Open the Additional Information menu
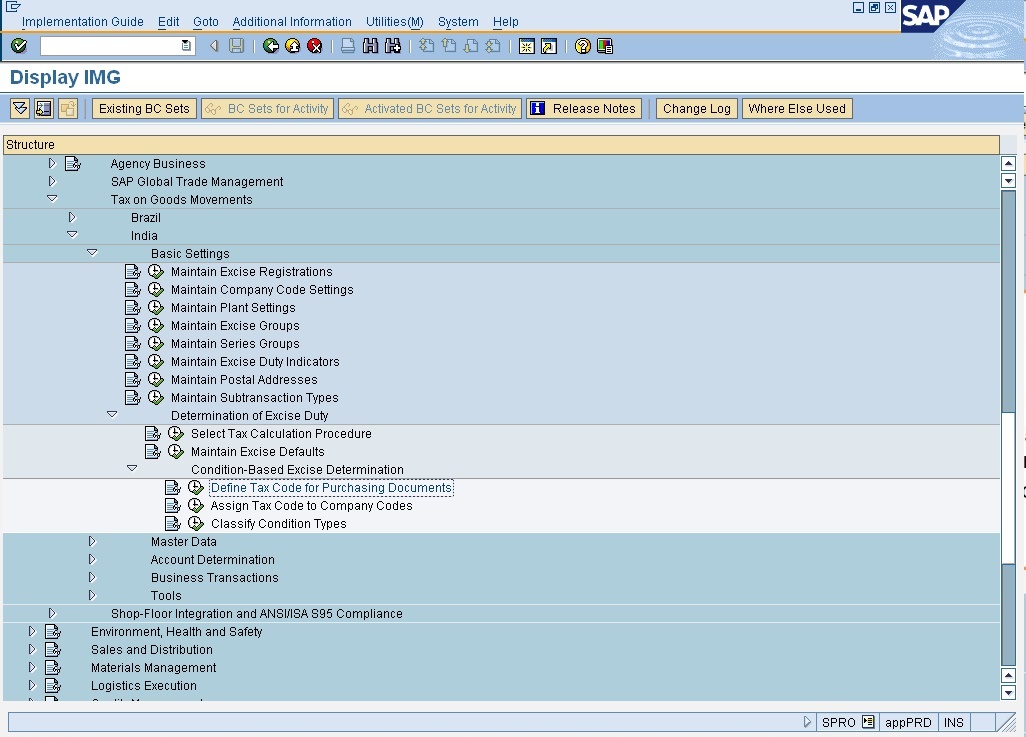This screenshot has height=737, width=1026. (x=292, y=22)
